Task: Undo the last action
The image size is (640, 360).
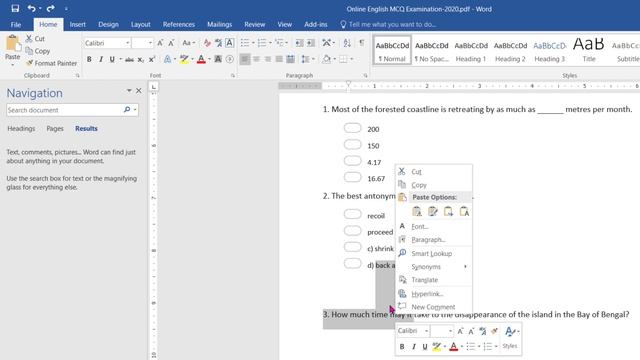Action: 31,9
